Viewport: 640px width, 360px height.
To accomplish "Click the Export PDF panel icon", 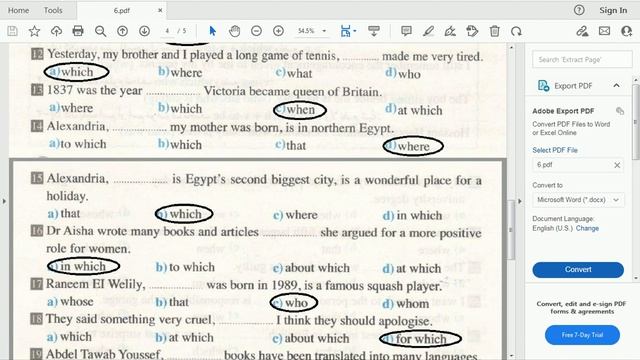I will tap(543, 86).
